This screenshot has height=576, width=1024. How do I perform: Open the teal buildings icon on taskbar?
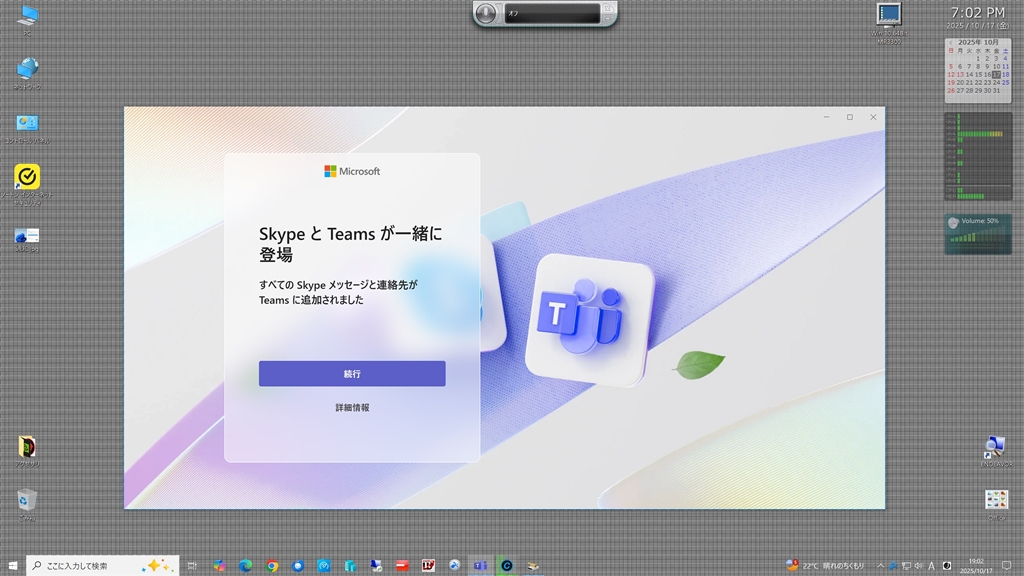coord(350,566)
